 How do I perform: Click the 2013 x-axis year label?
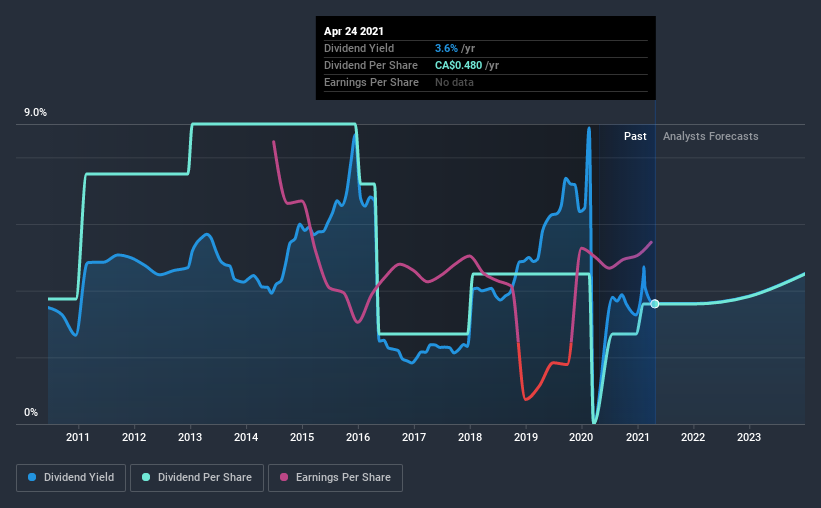190,437
